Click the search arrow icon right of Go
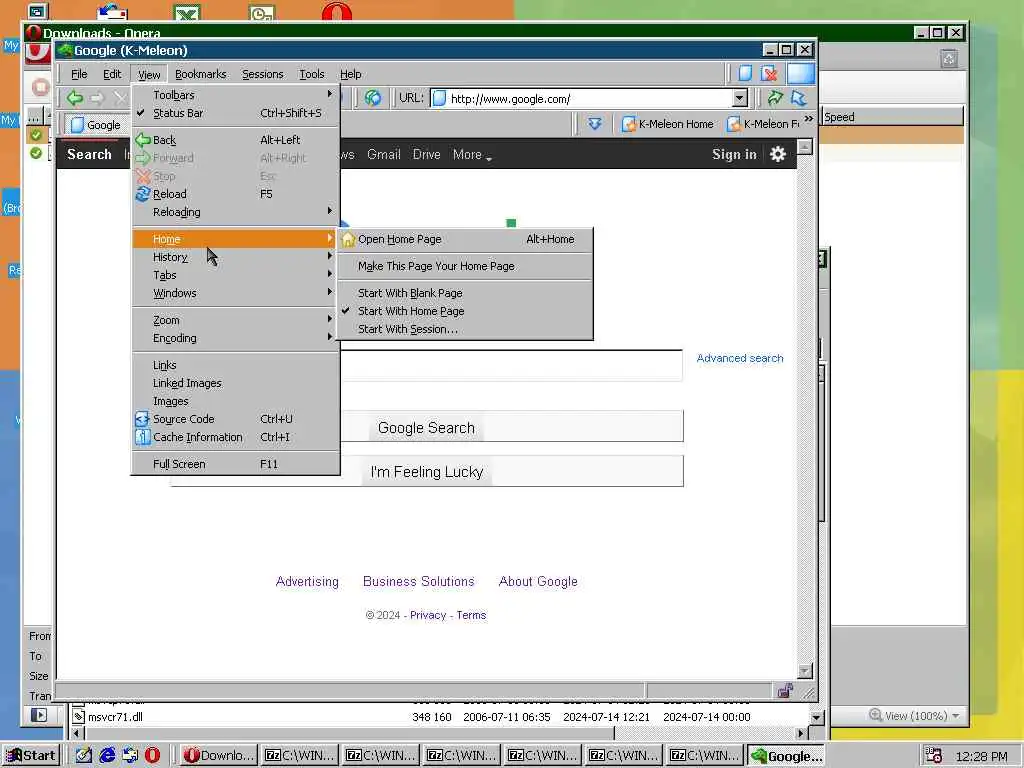Viewport: 1024px width, 768px height. (x=799, y=98)
